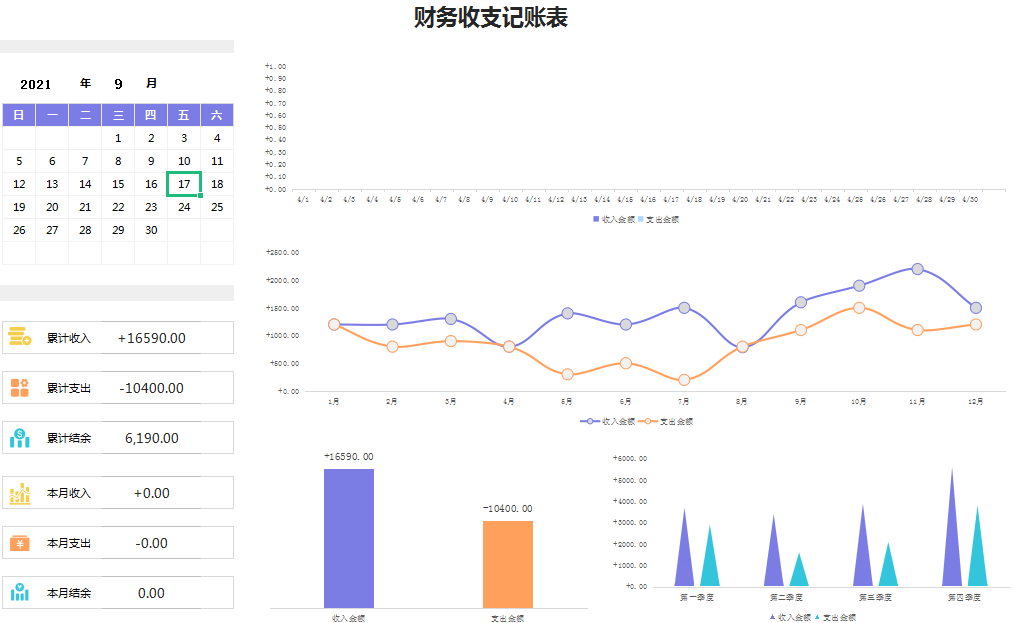1013x623 pixels.
Task: Click the orange yen icon beside 本月支出
Action: pyautogui.click(x=20, y=543)
